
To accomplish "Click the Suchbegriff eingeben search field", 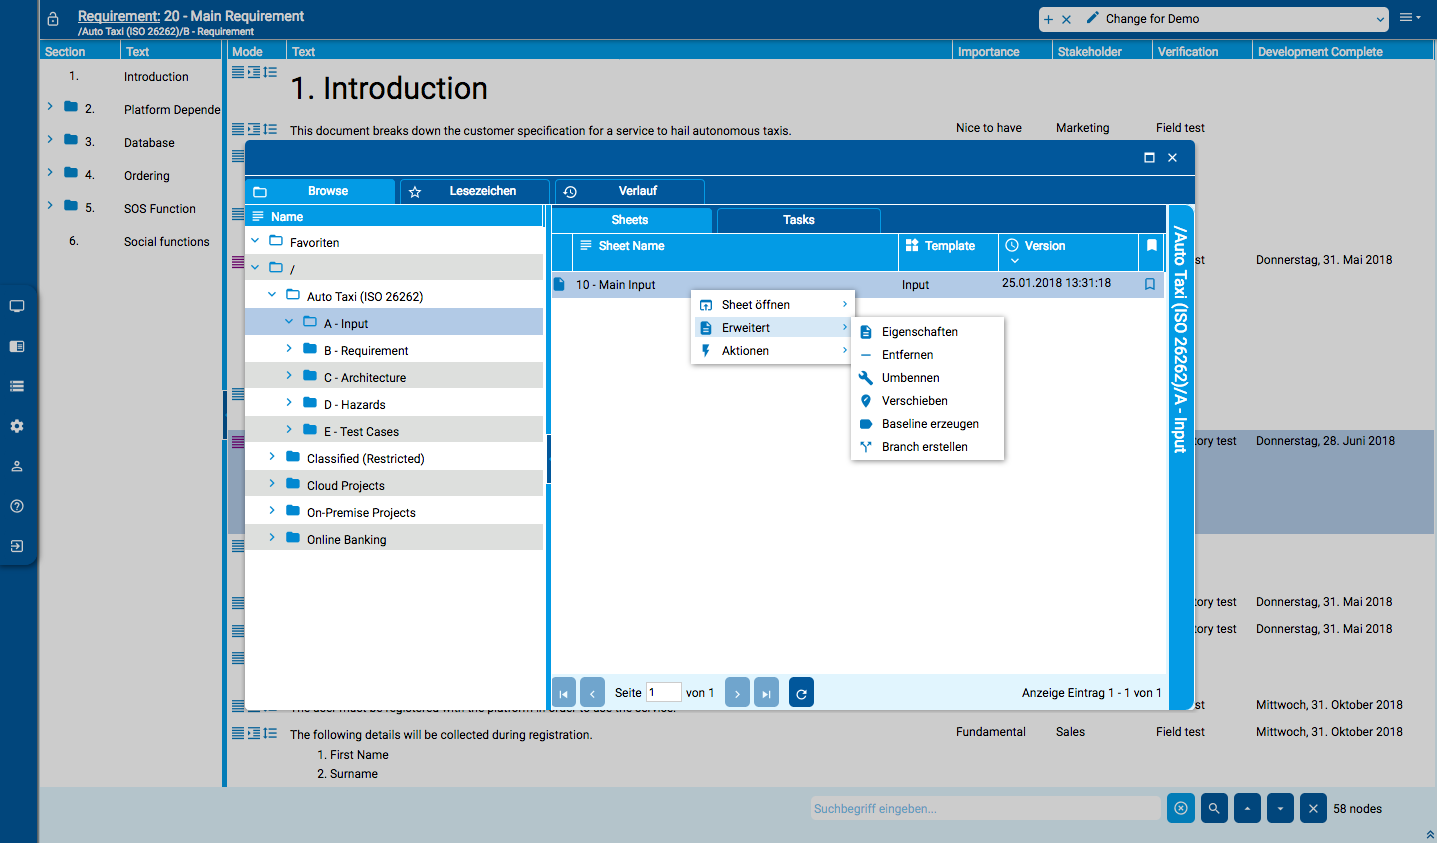I will point(985,808).
